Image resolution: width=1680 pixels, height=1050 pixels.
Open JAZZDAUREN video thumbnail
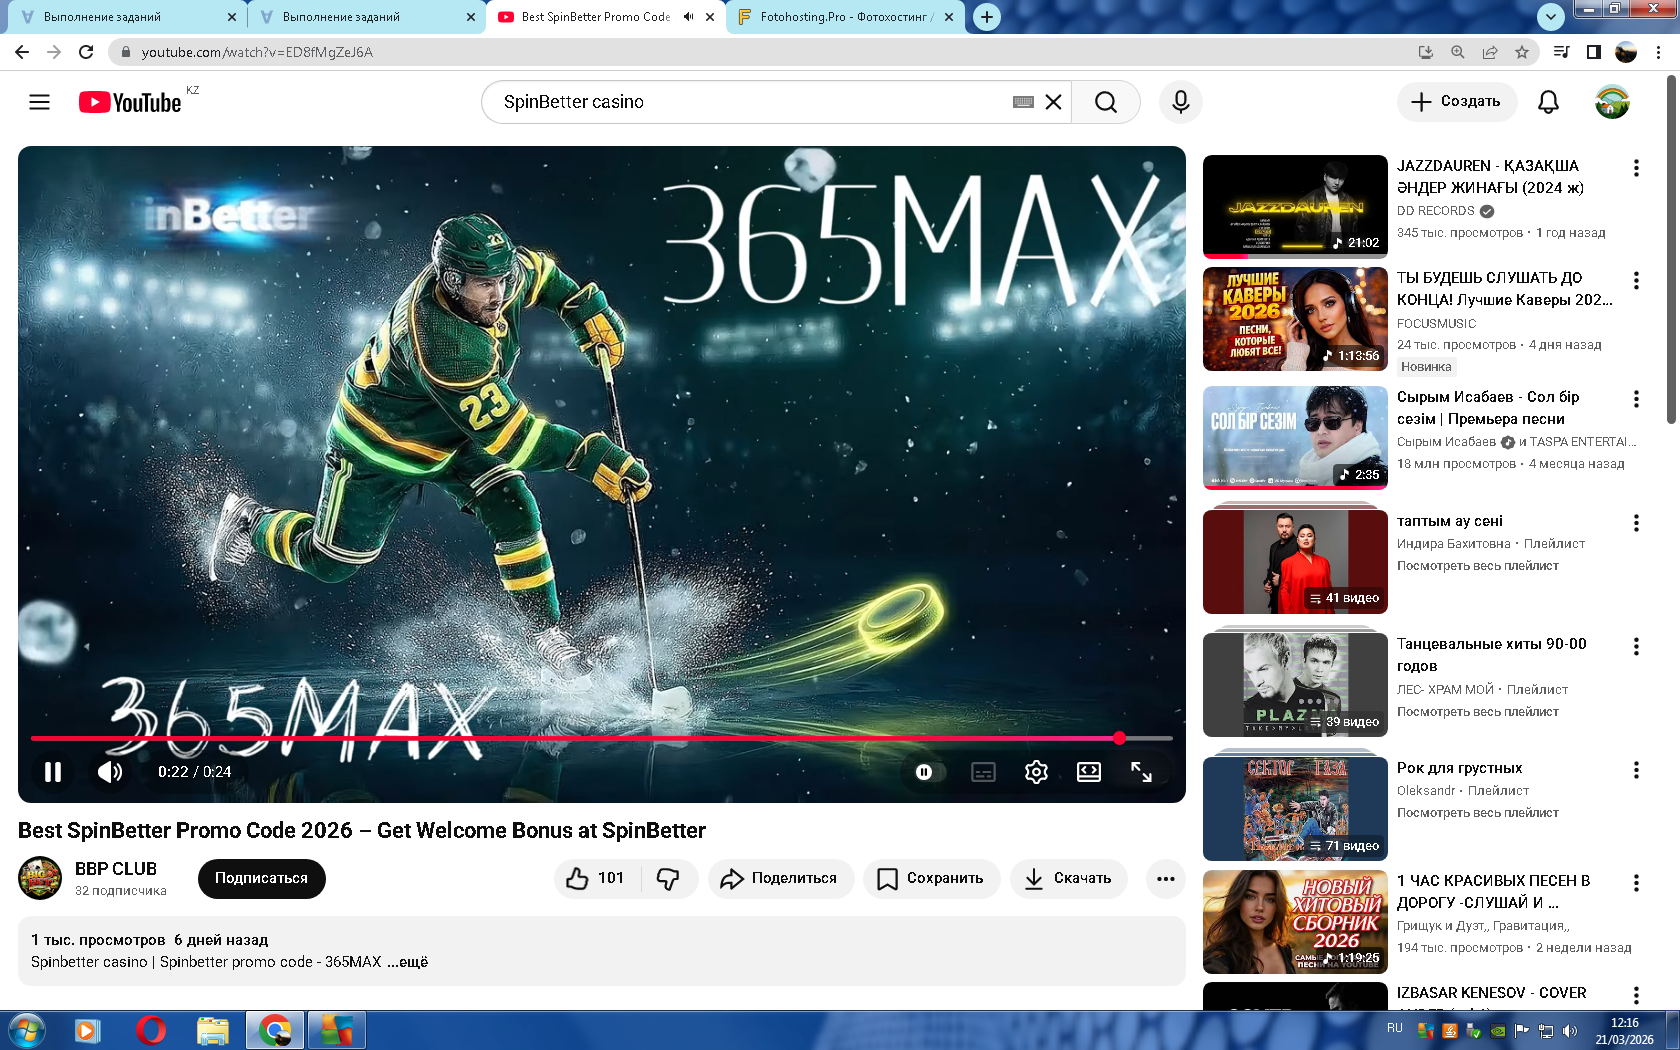click(x=1295, y=207)
